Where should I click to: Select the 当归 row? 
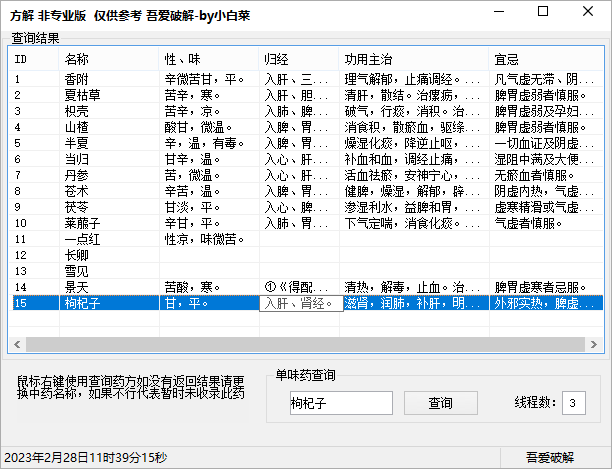point(76,158)
